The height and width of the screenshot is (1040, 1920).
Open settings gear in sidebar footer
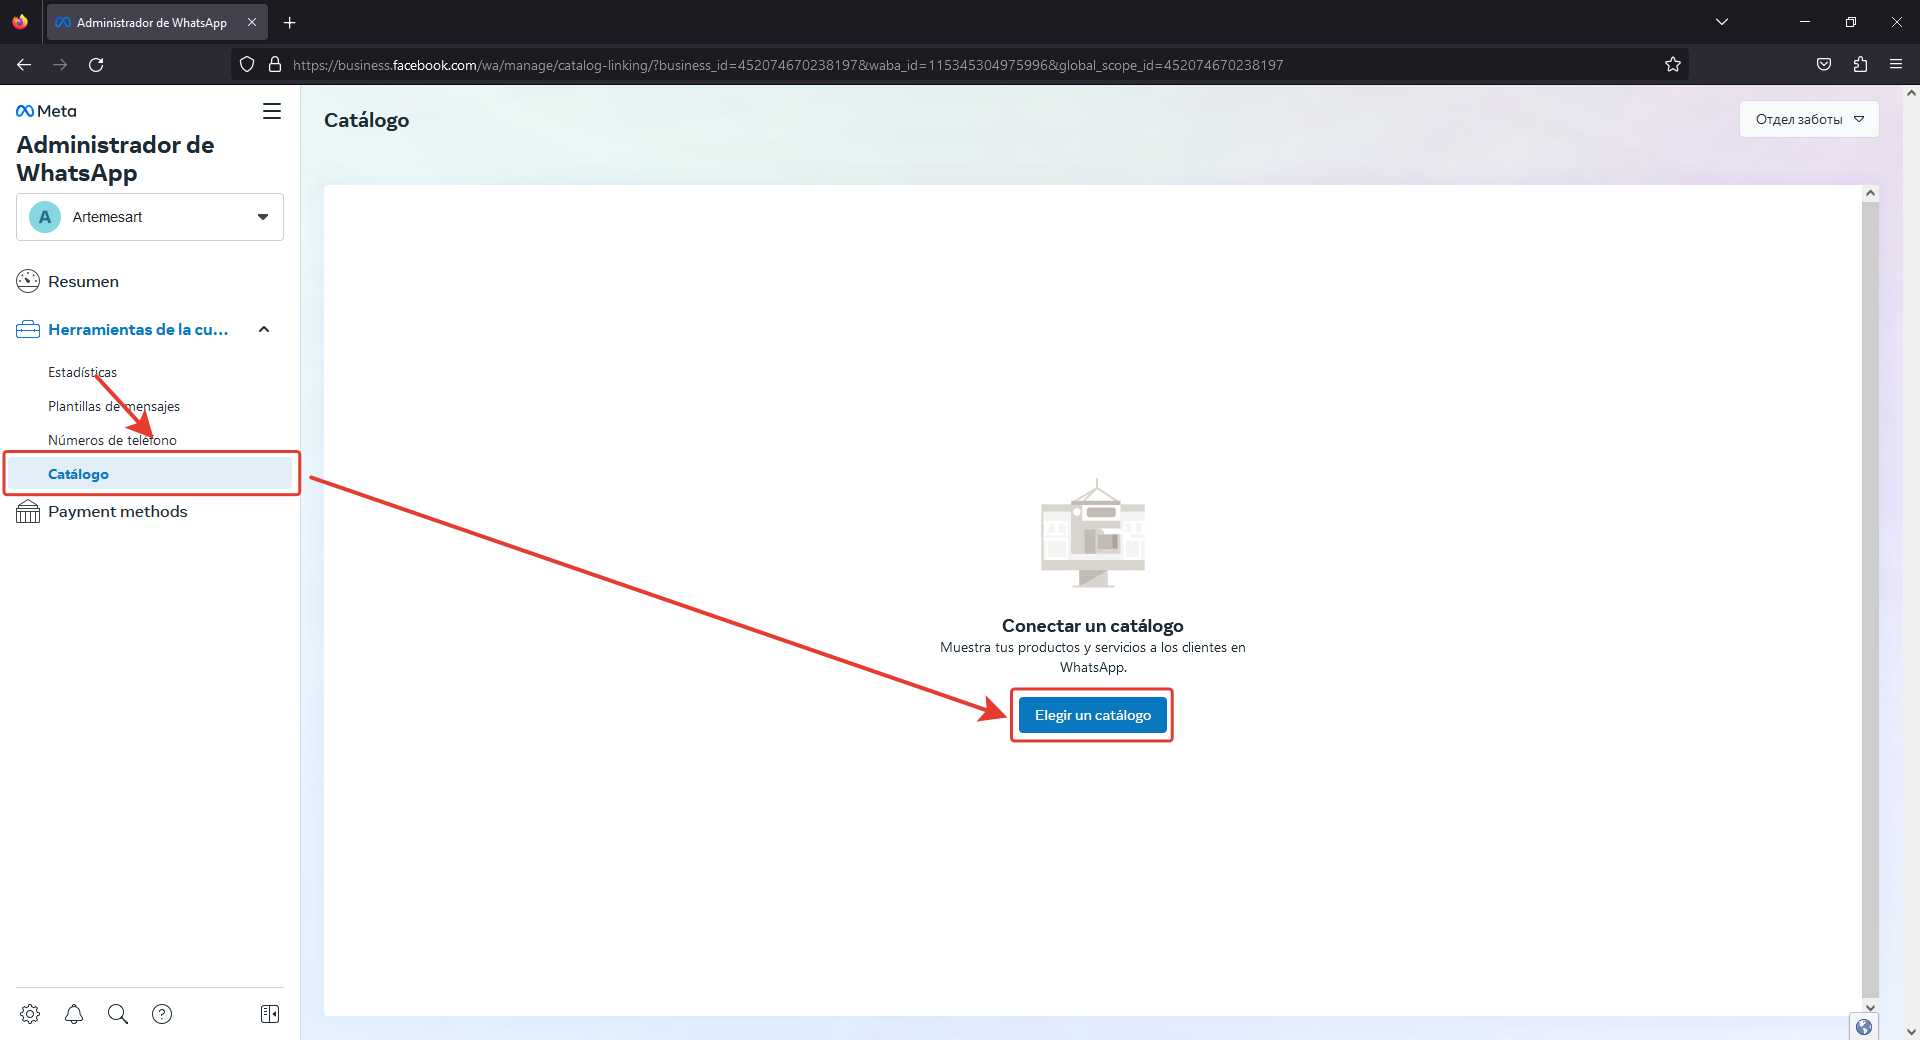[x=30, y=1014]
